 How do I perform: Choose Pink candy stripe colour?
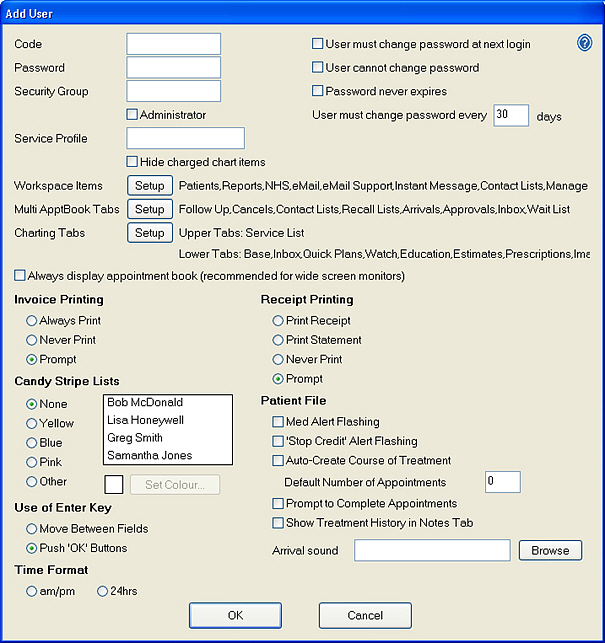(x=32, y=463)
